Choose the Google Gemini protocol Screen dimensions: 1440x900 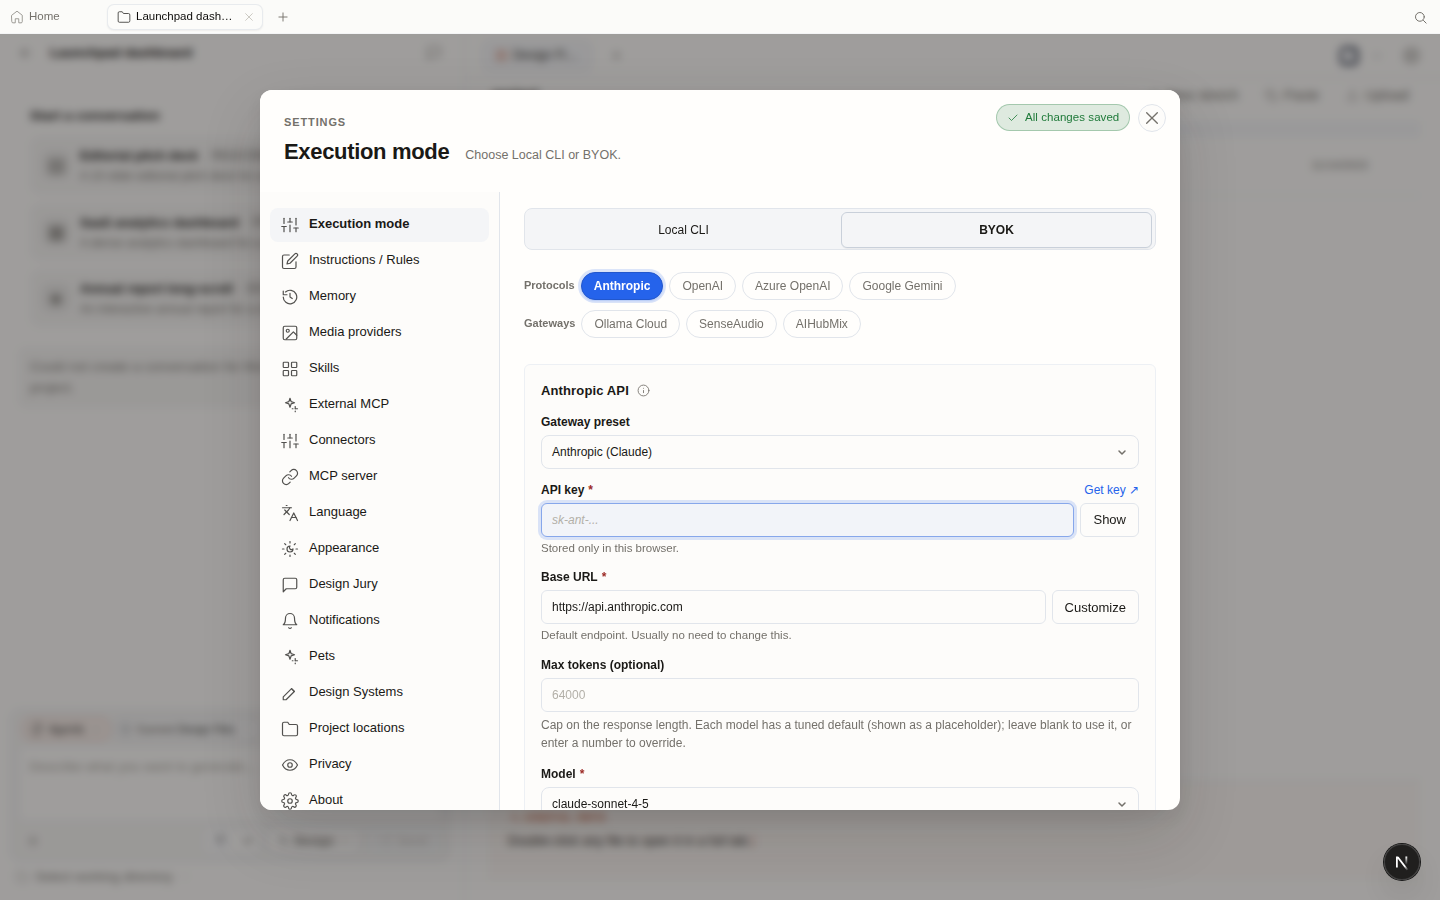[x=902, y=286]
